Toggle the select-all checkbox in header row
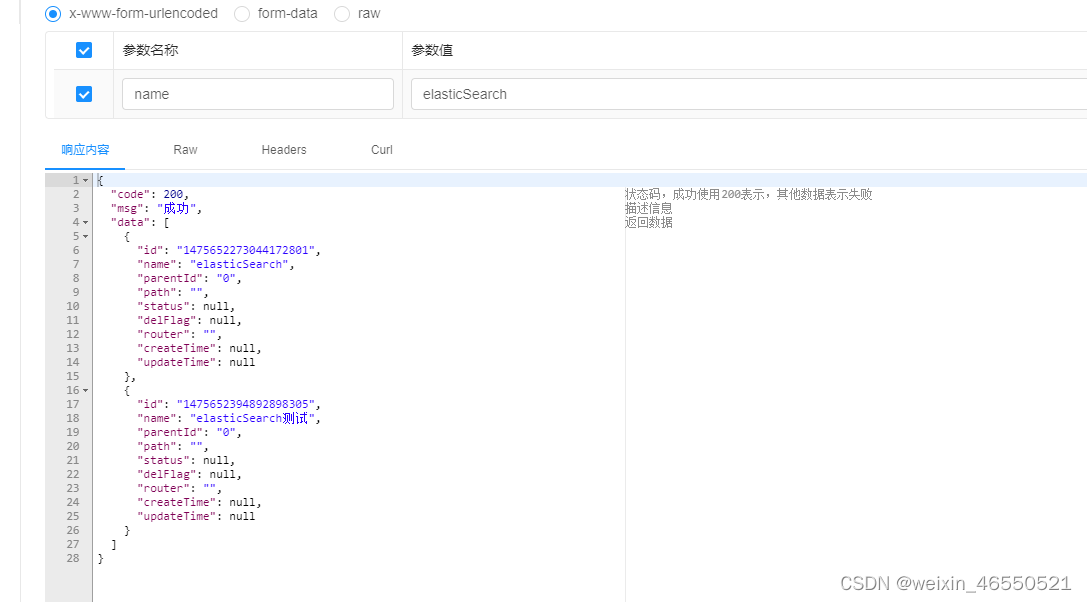 (x=84, y=50)
